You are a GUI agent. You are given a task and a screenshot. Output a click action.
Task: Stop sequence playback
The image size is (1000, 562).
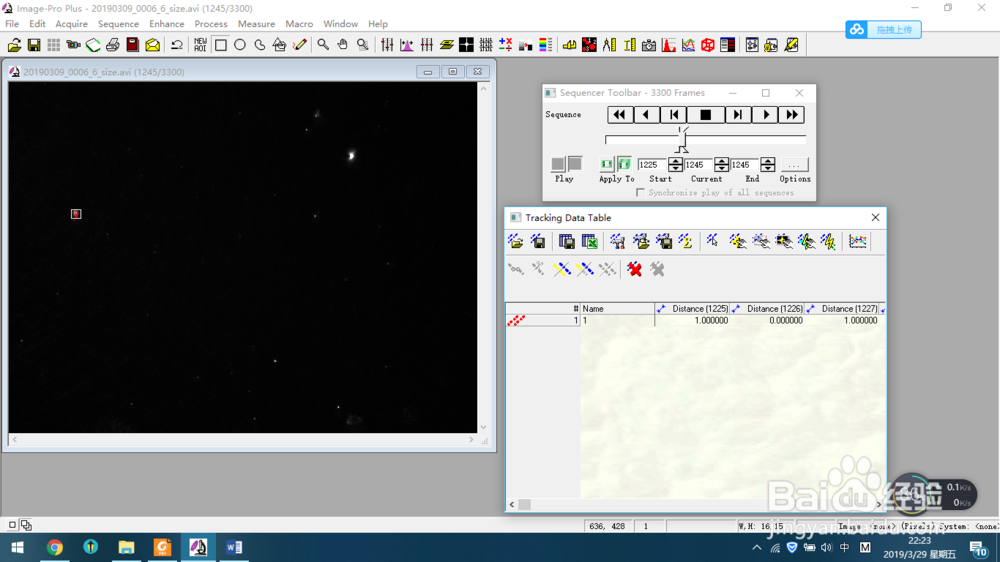[705, 115]
